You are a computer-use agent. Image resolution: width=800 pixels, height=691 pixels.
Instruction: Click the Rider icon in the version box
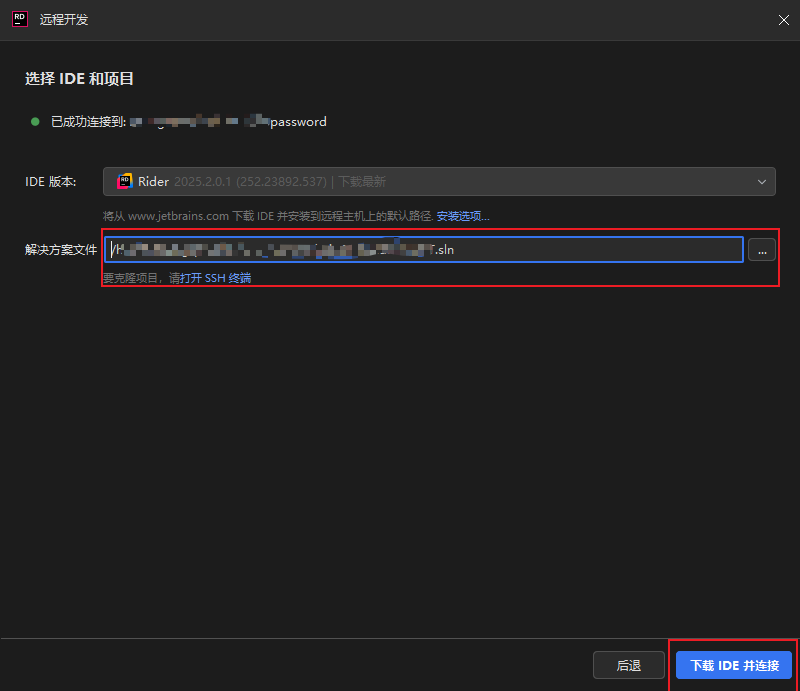[125, 182]
